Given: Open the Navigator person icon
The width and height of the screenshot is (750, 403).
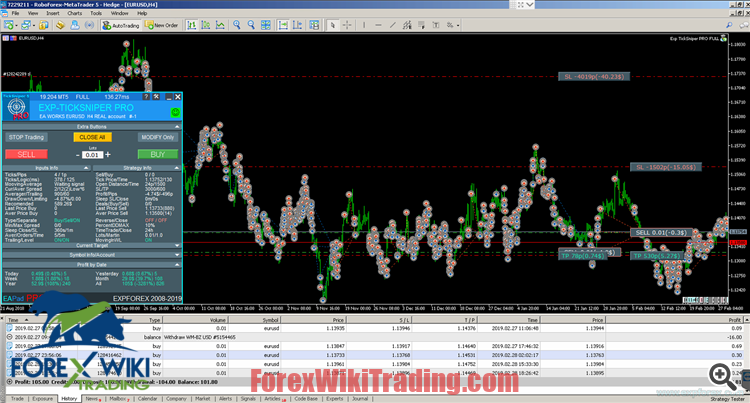Looking at the screenshot, I should (x=75, y=25).
